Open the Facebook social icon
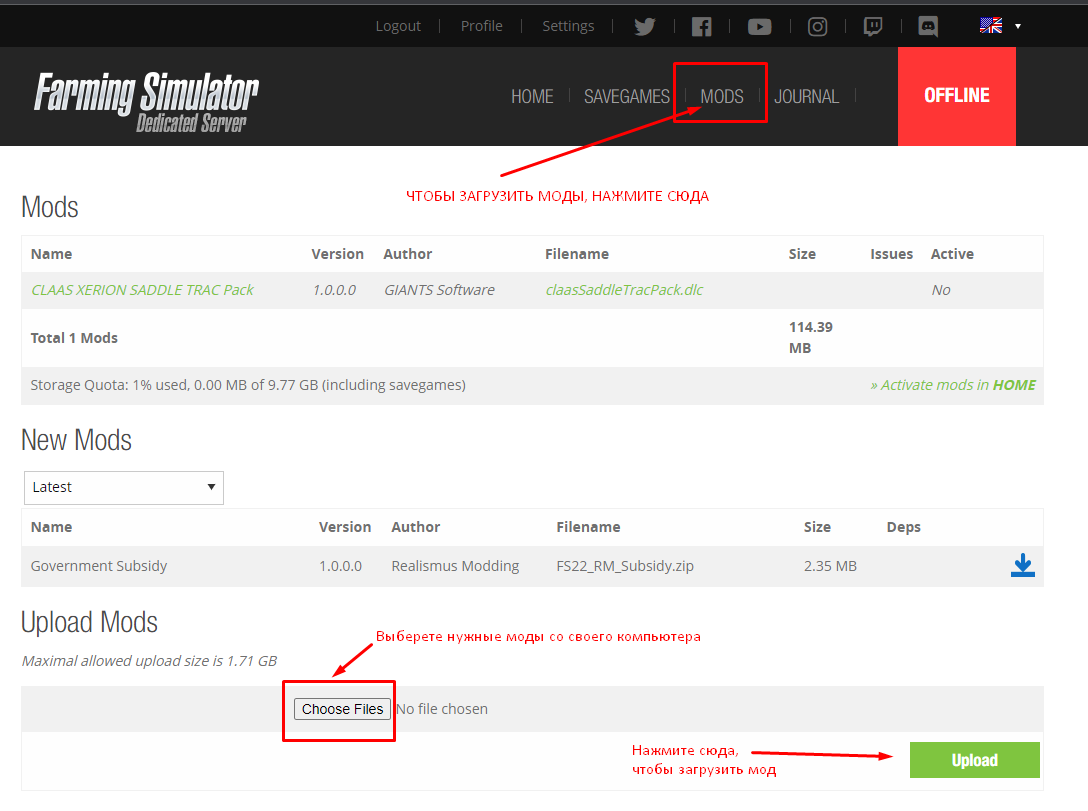This screenshot has height=811, width=1088. [x=702, y=27]
